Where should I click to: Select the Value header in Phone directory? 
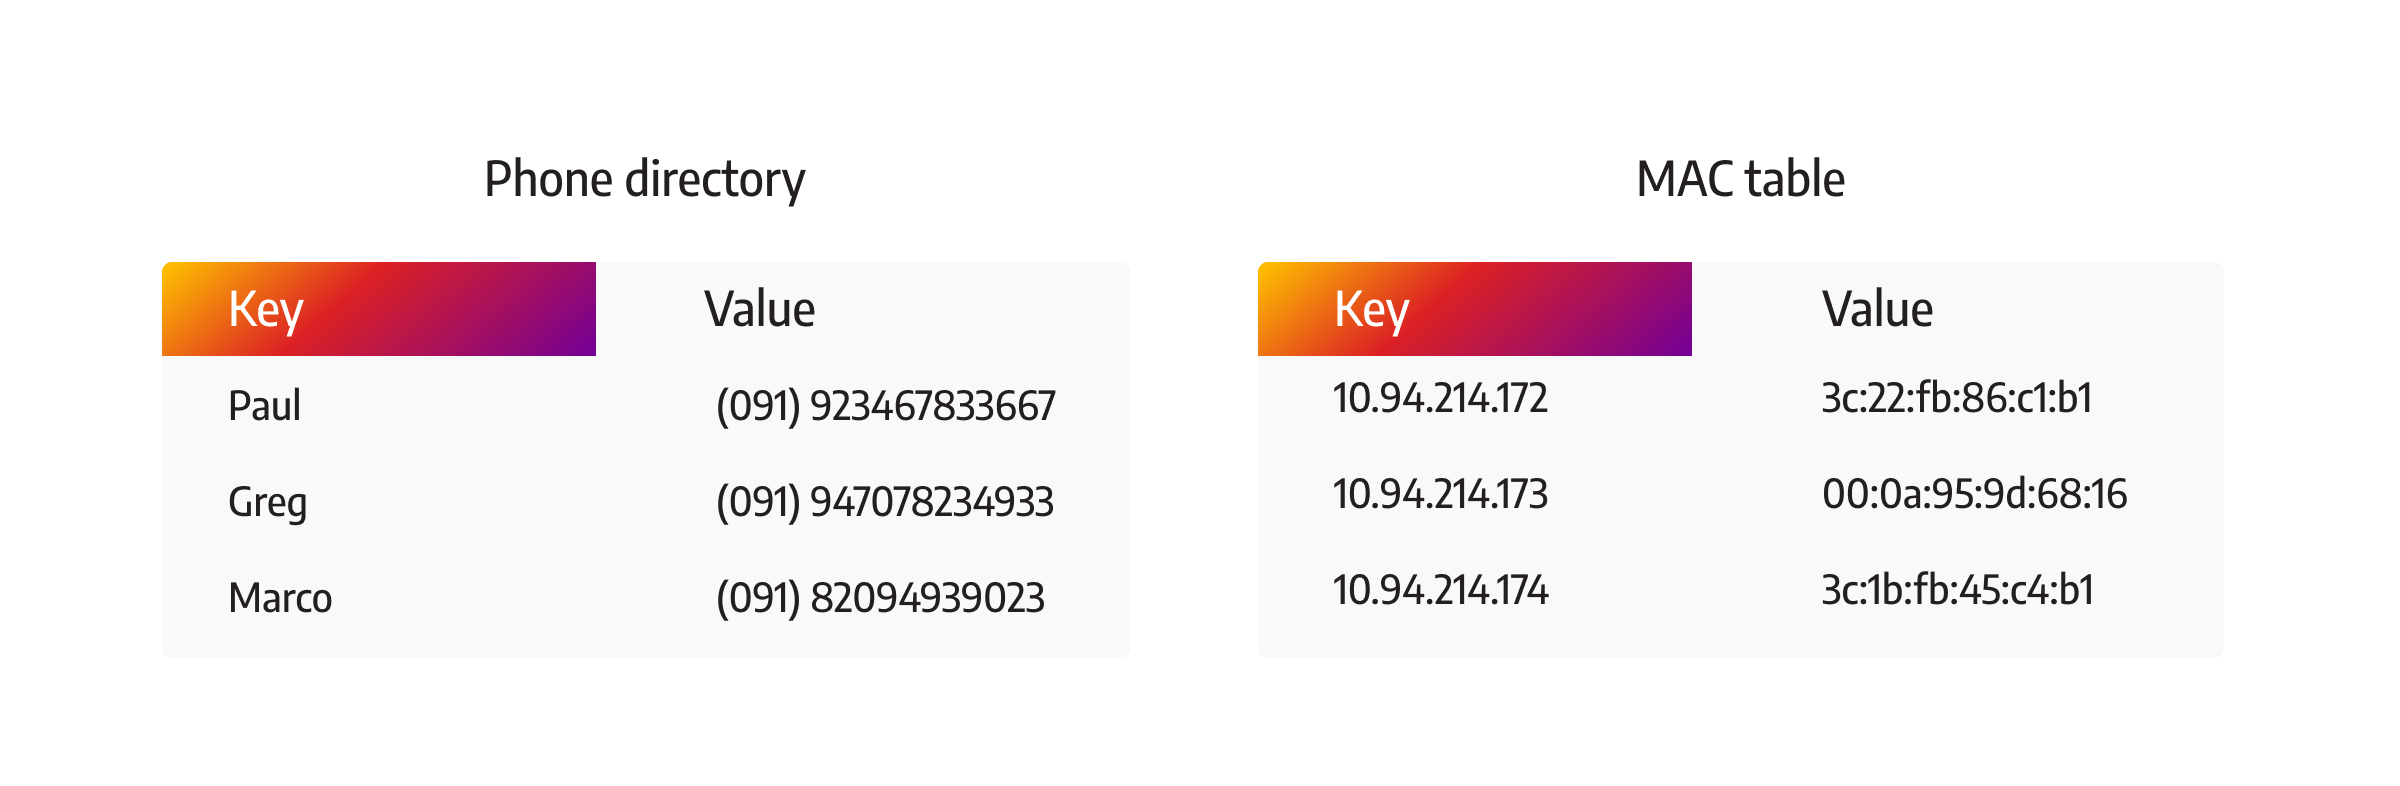[760, 309]
